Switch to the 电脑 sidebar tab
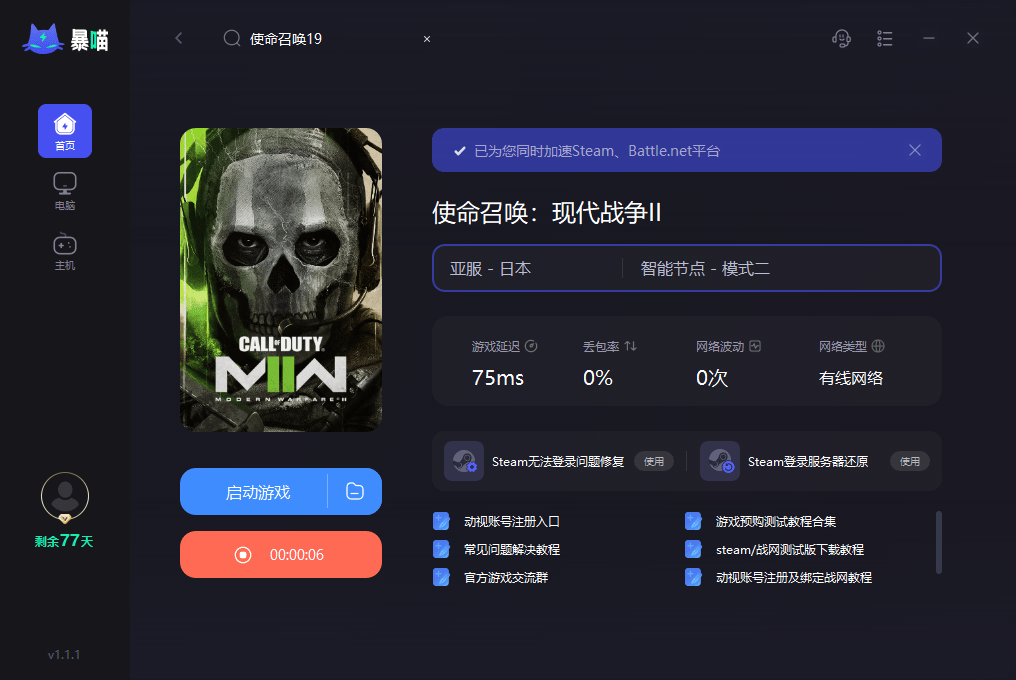Viewport: 1016px width, 680px height. 65,191
